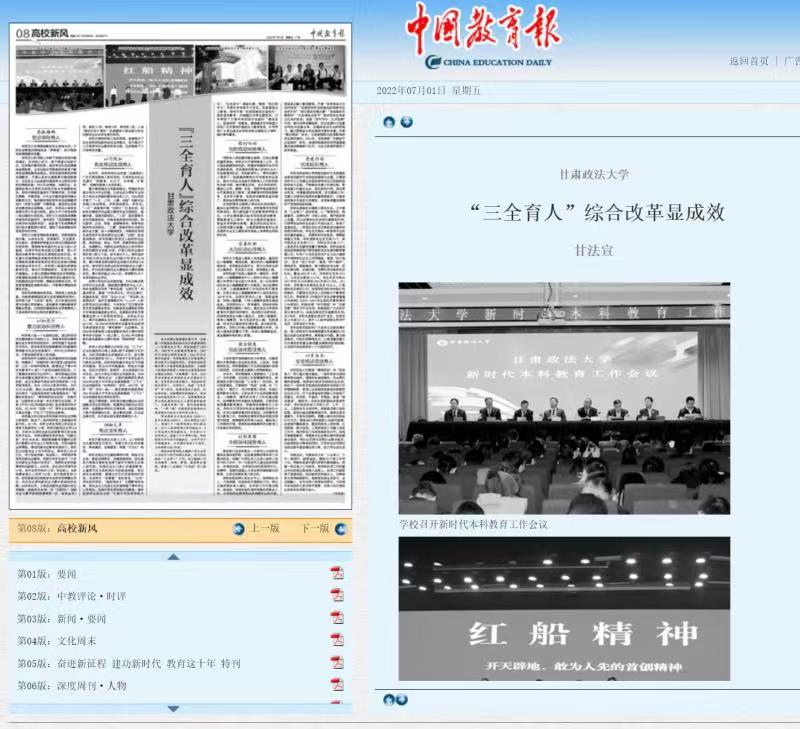The width and height of the screenshot is (800, 729).
Task: Expand page list with the down triangle
Action: click(173, 709)
